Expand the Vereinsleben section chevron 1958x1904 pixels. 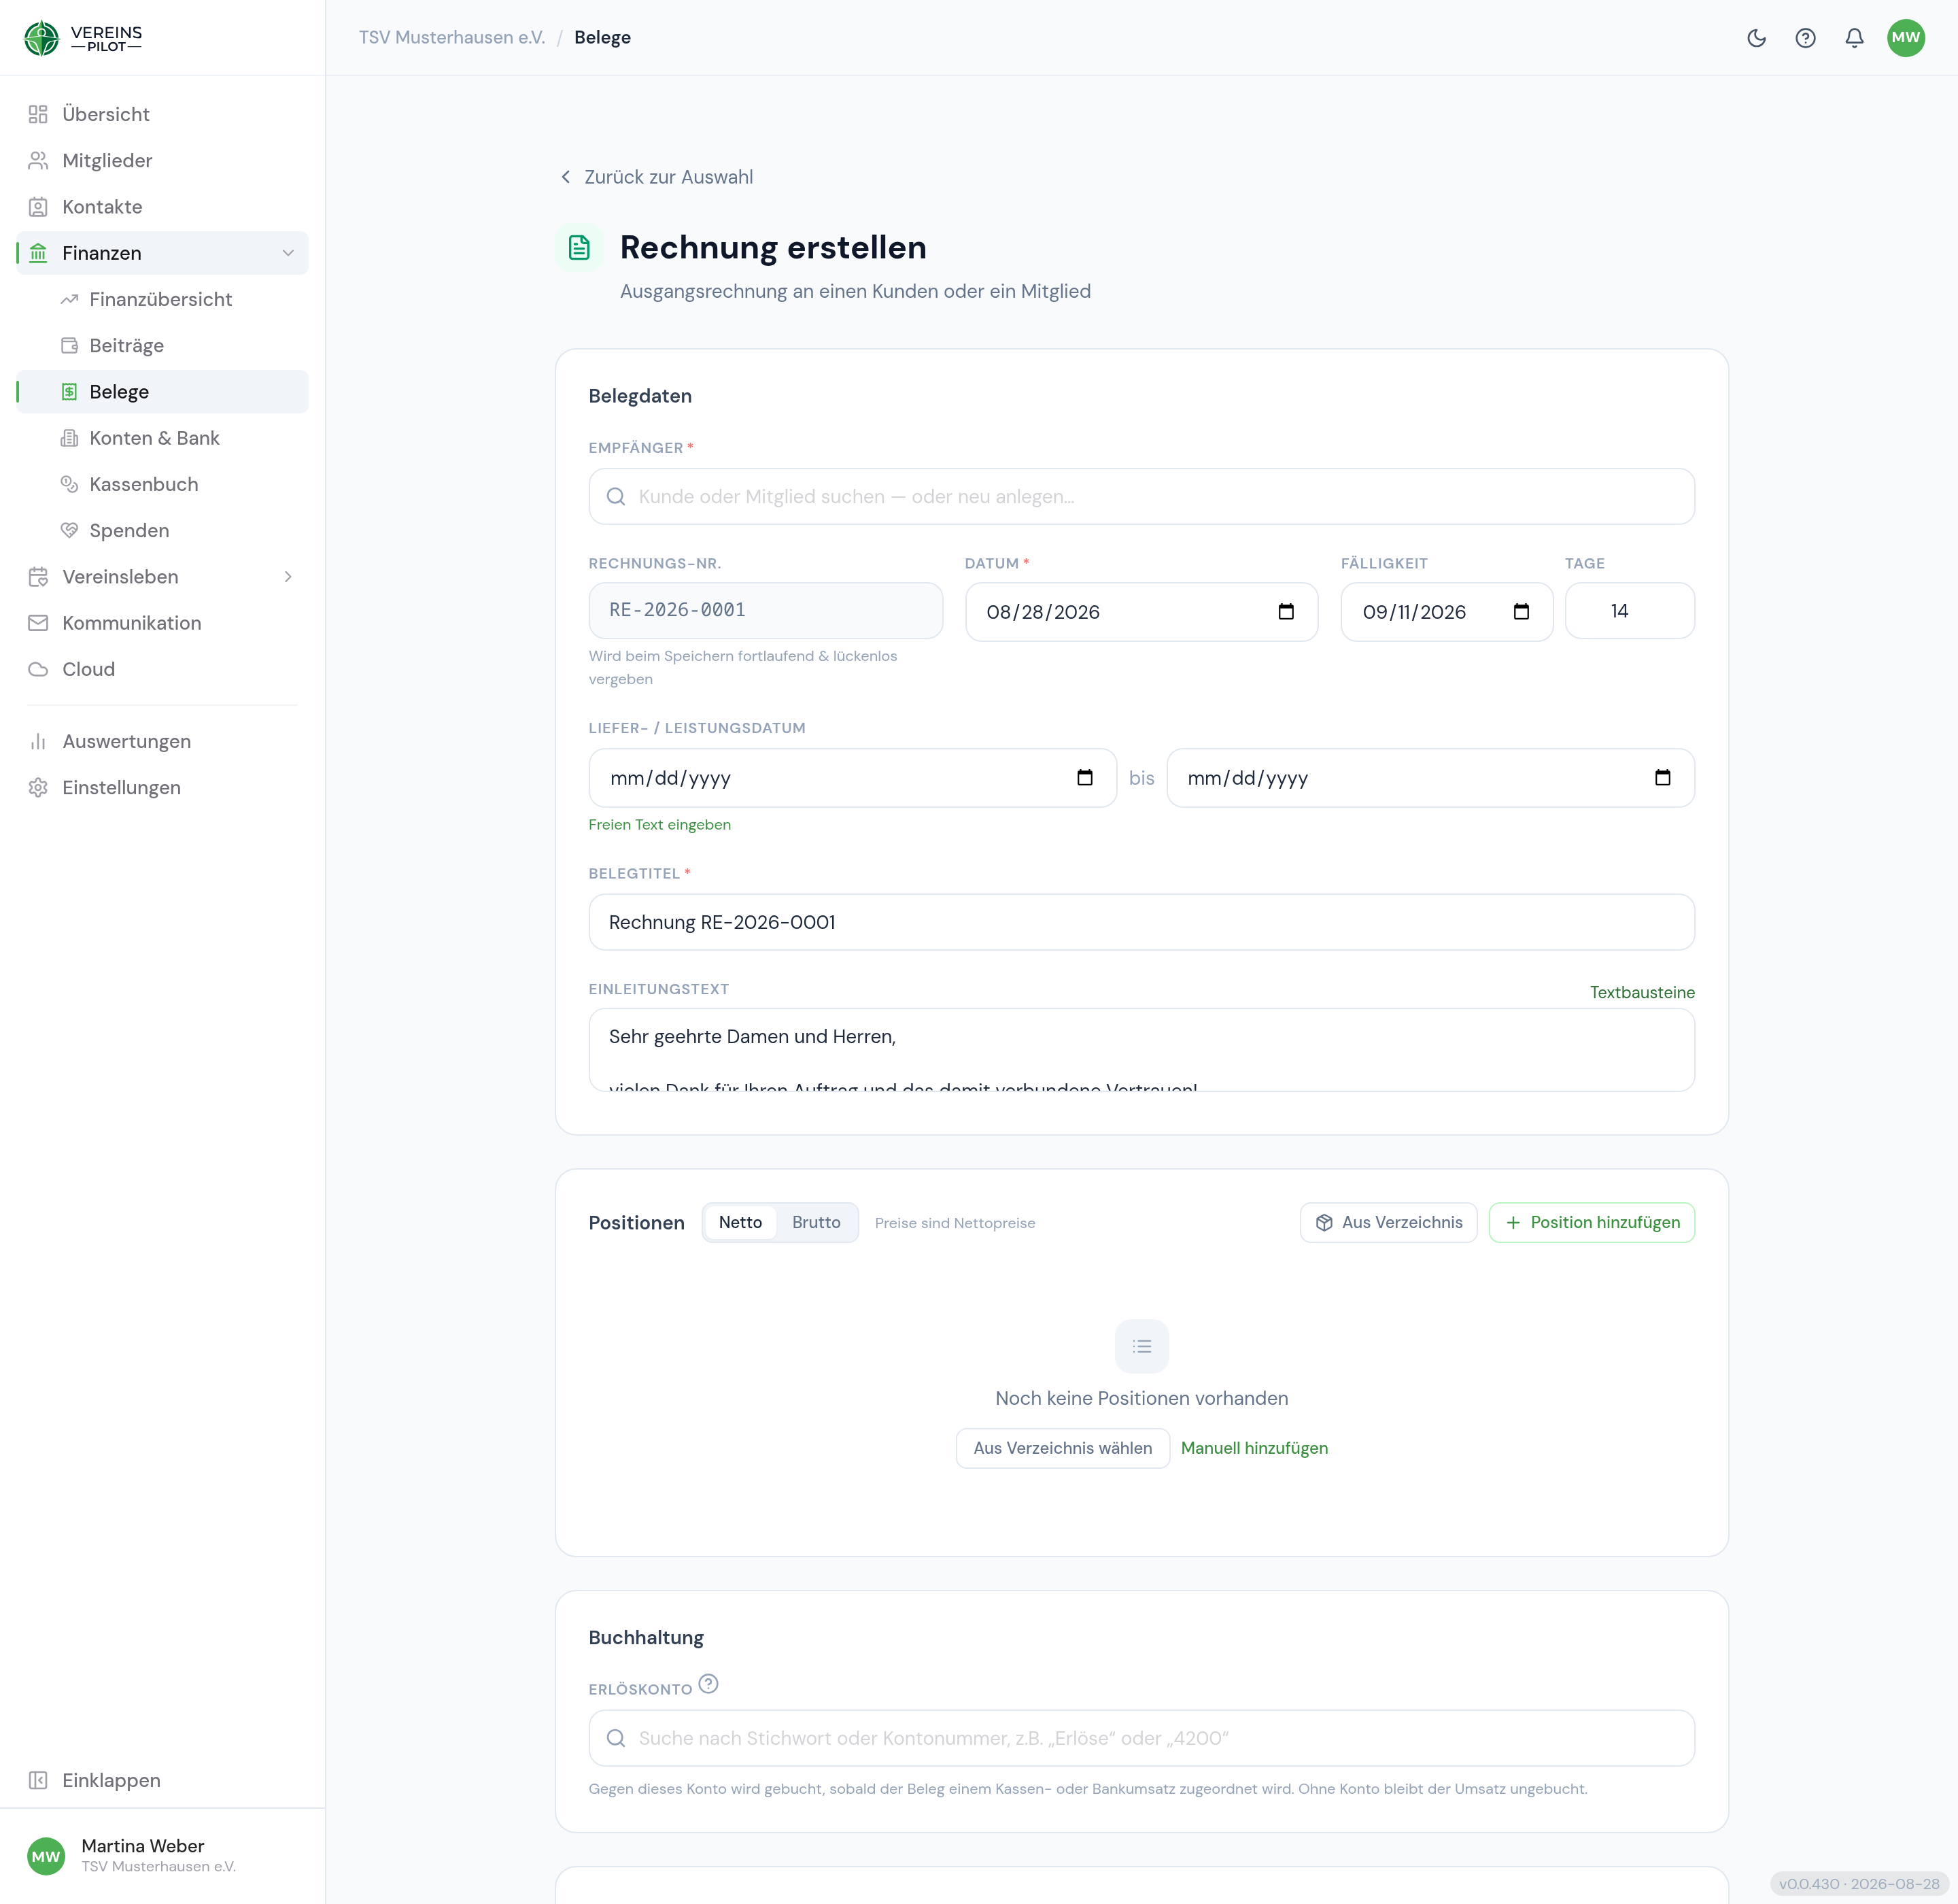pyautogui.click(x=288, y=577)
